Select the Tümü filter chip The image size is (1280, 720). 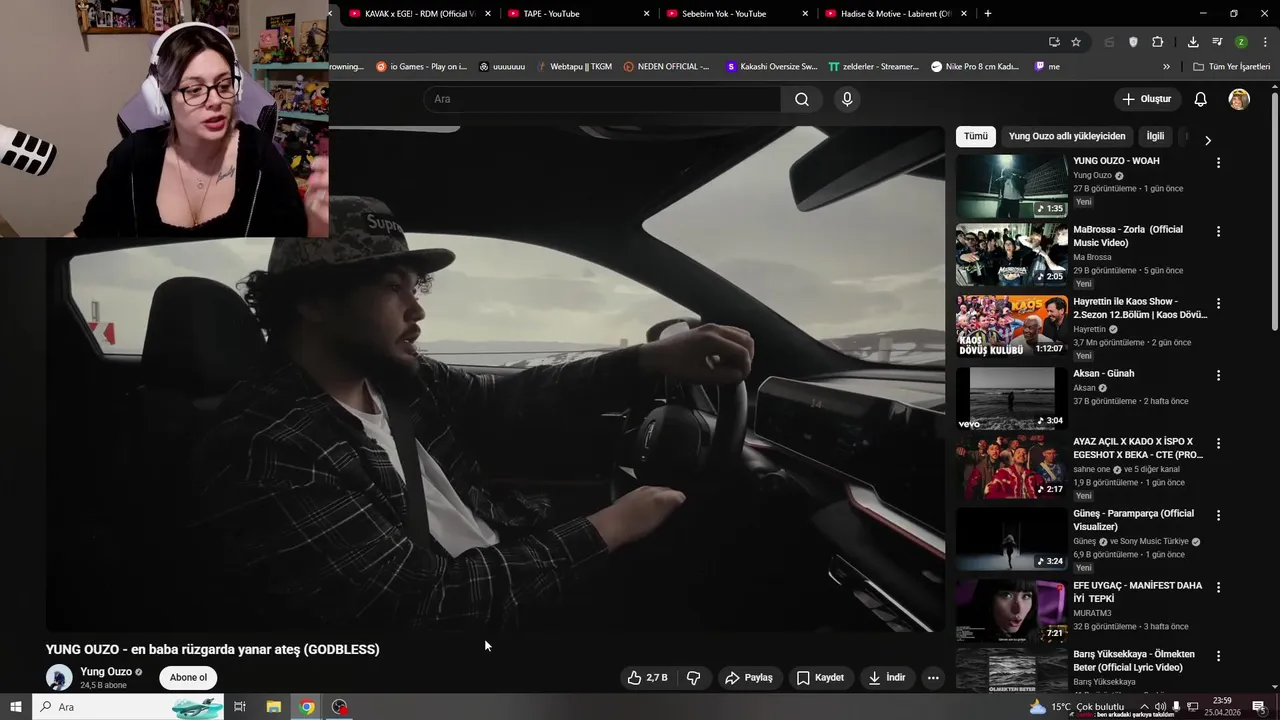click(975, 136)
